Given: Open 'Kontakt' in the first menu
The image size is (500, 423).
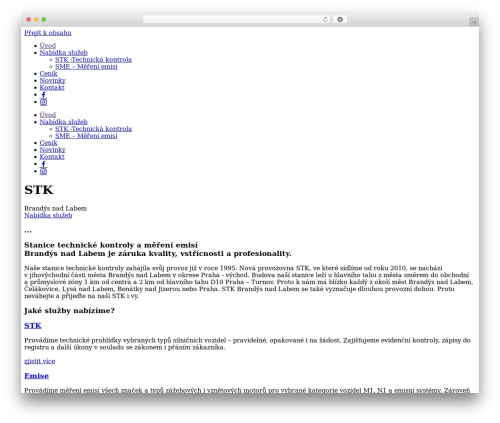Looking at the screenshot, I should (x=52, y=87).
